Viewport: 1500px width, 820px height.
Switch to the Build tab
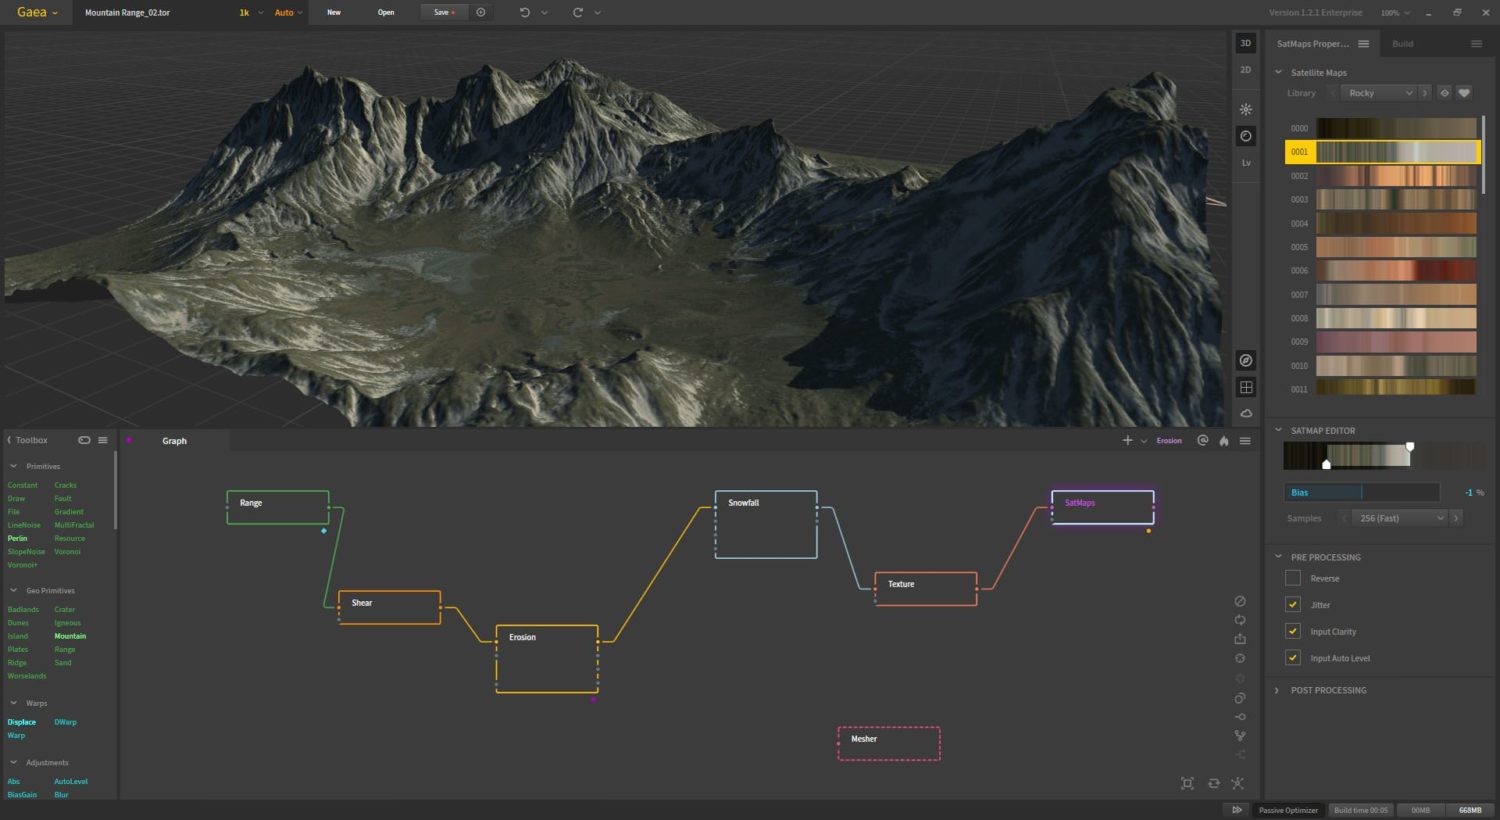tap(1403, 44)
